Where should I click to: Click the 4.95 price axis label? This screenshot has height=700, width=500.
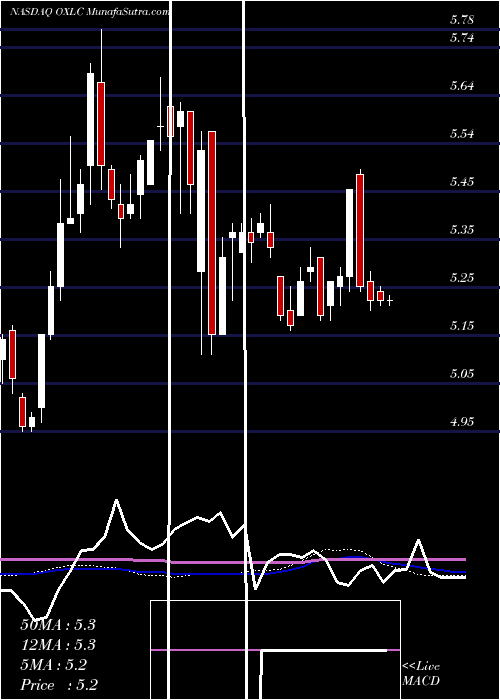tap(462, 421)
